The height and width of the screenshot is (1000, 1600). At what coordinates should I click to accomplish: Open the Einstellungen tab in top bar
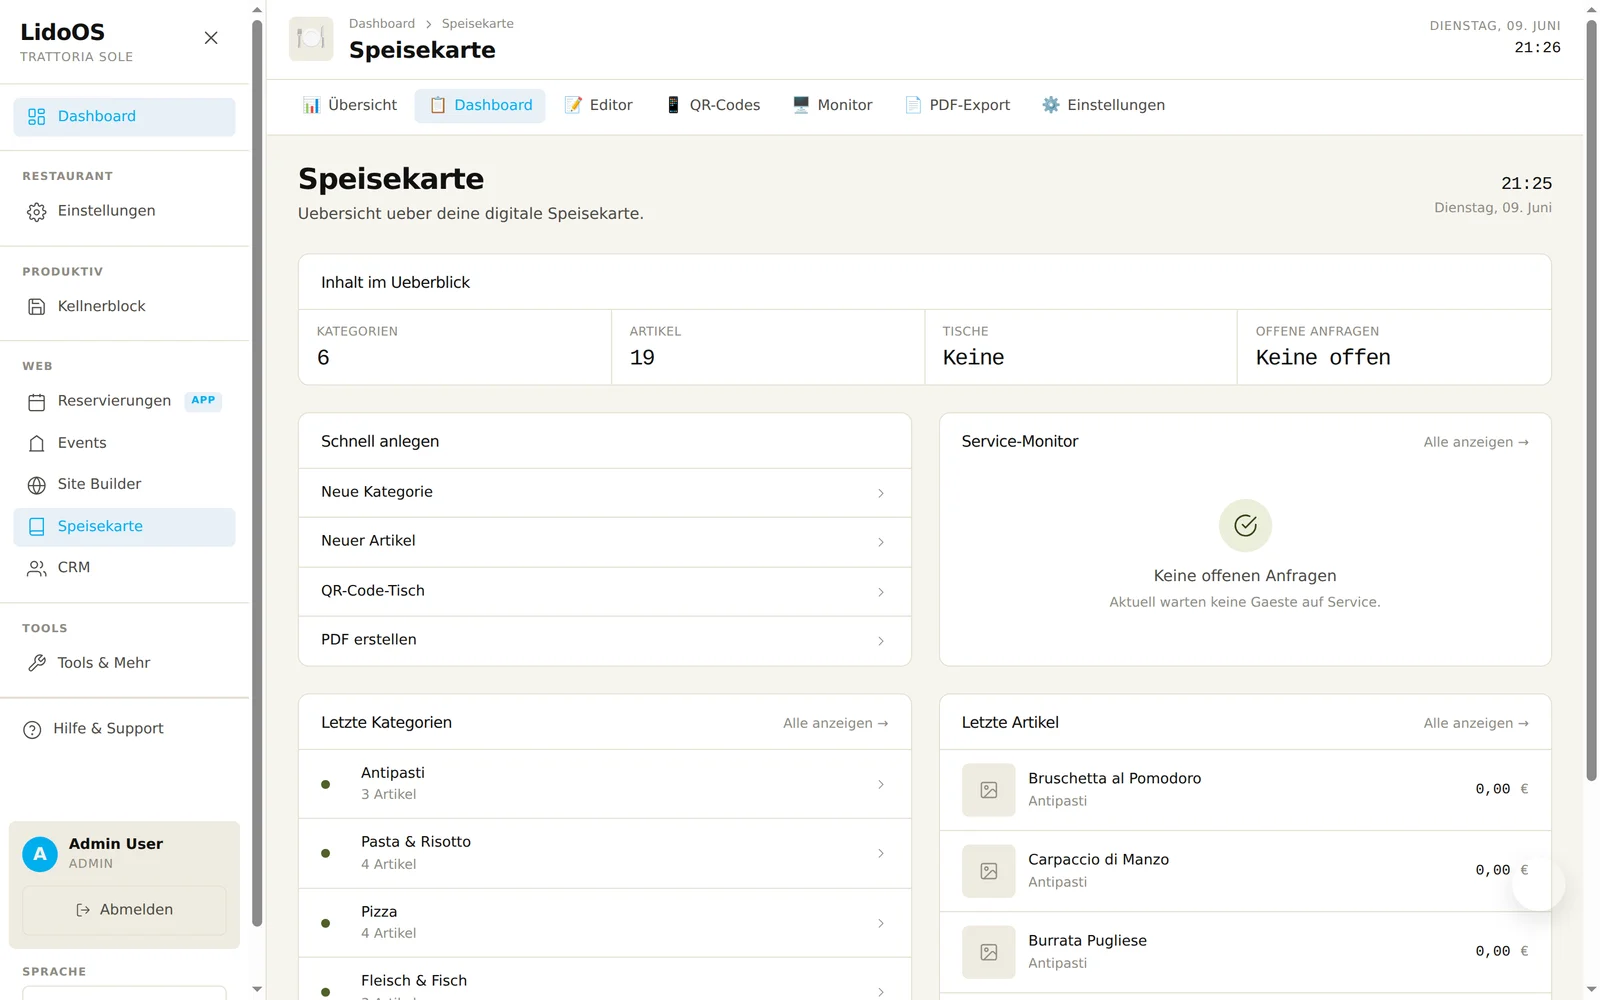pos(1103,106)
